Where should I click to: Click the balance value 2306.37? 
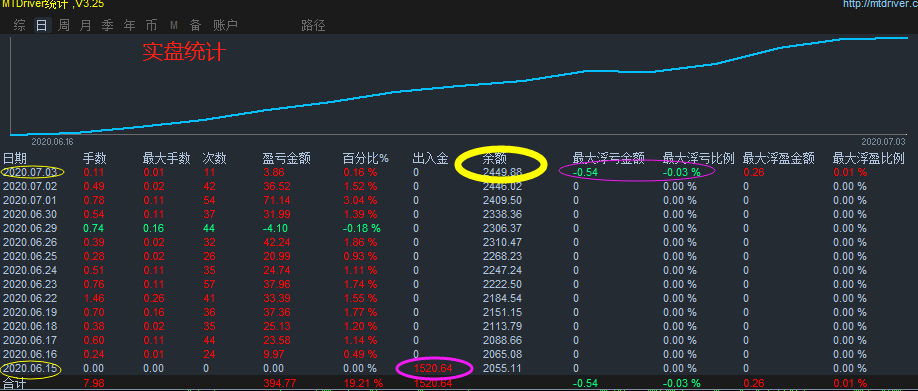coord(502,228)
